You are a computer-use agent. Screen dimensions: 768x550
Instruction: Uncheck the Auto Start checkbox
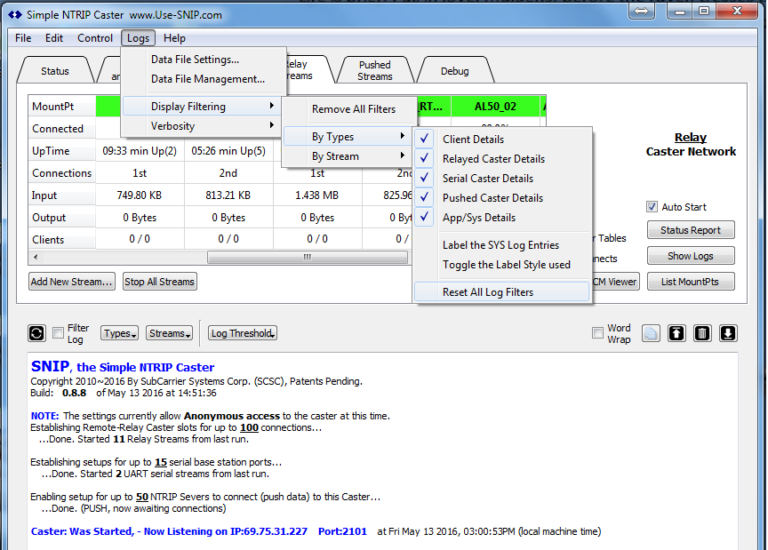tap(652, 207)
